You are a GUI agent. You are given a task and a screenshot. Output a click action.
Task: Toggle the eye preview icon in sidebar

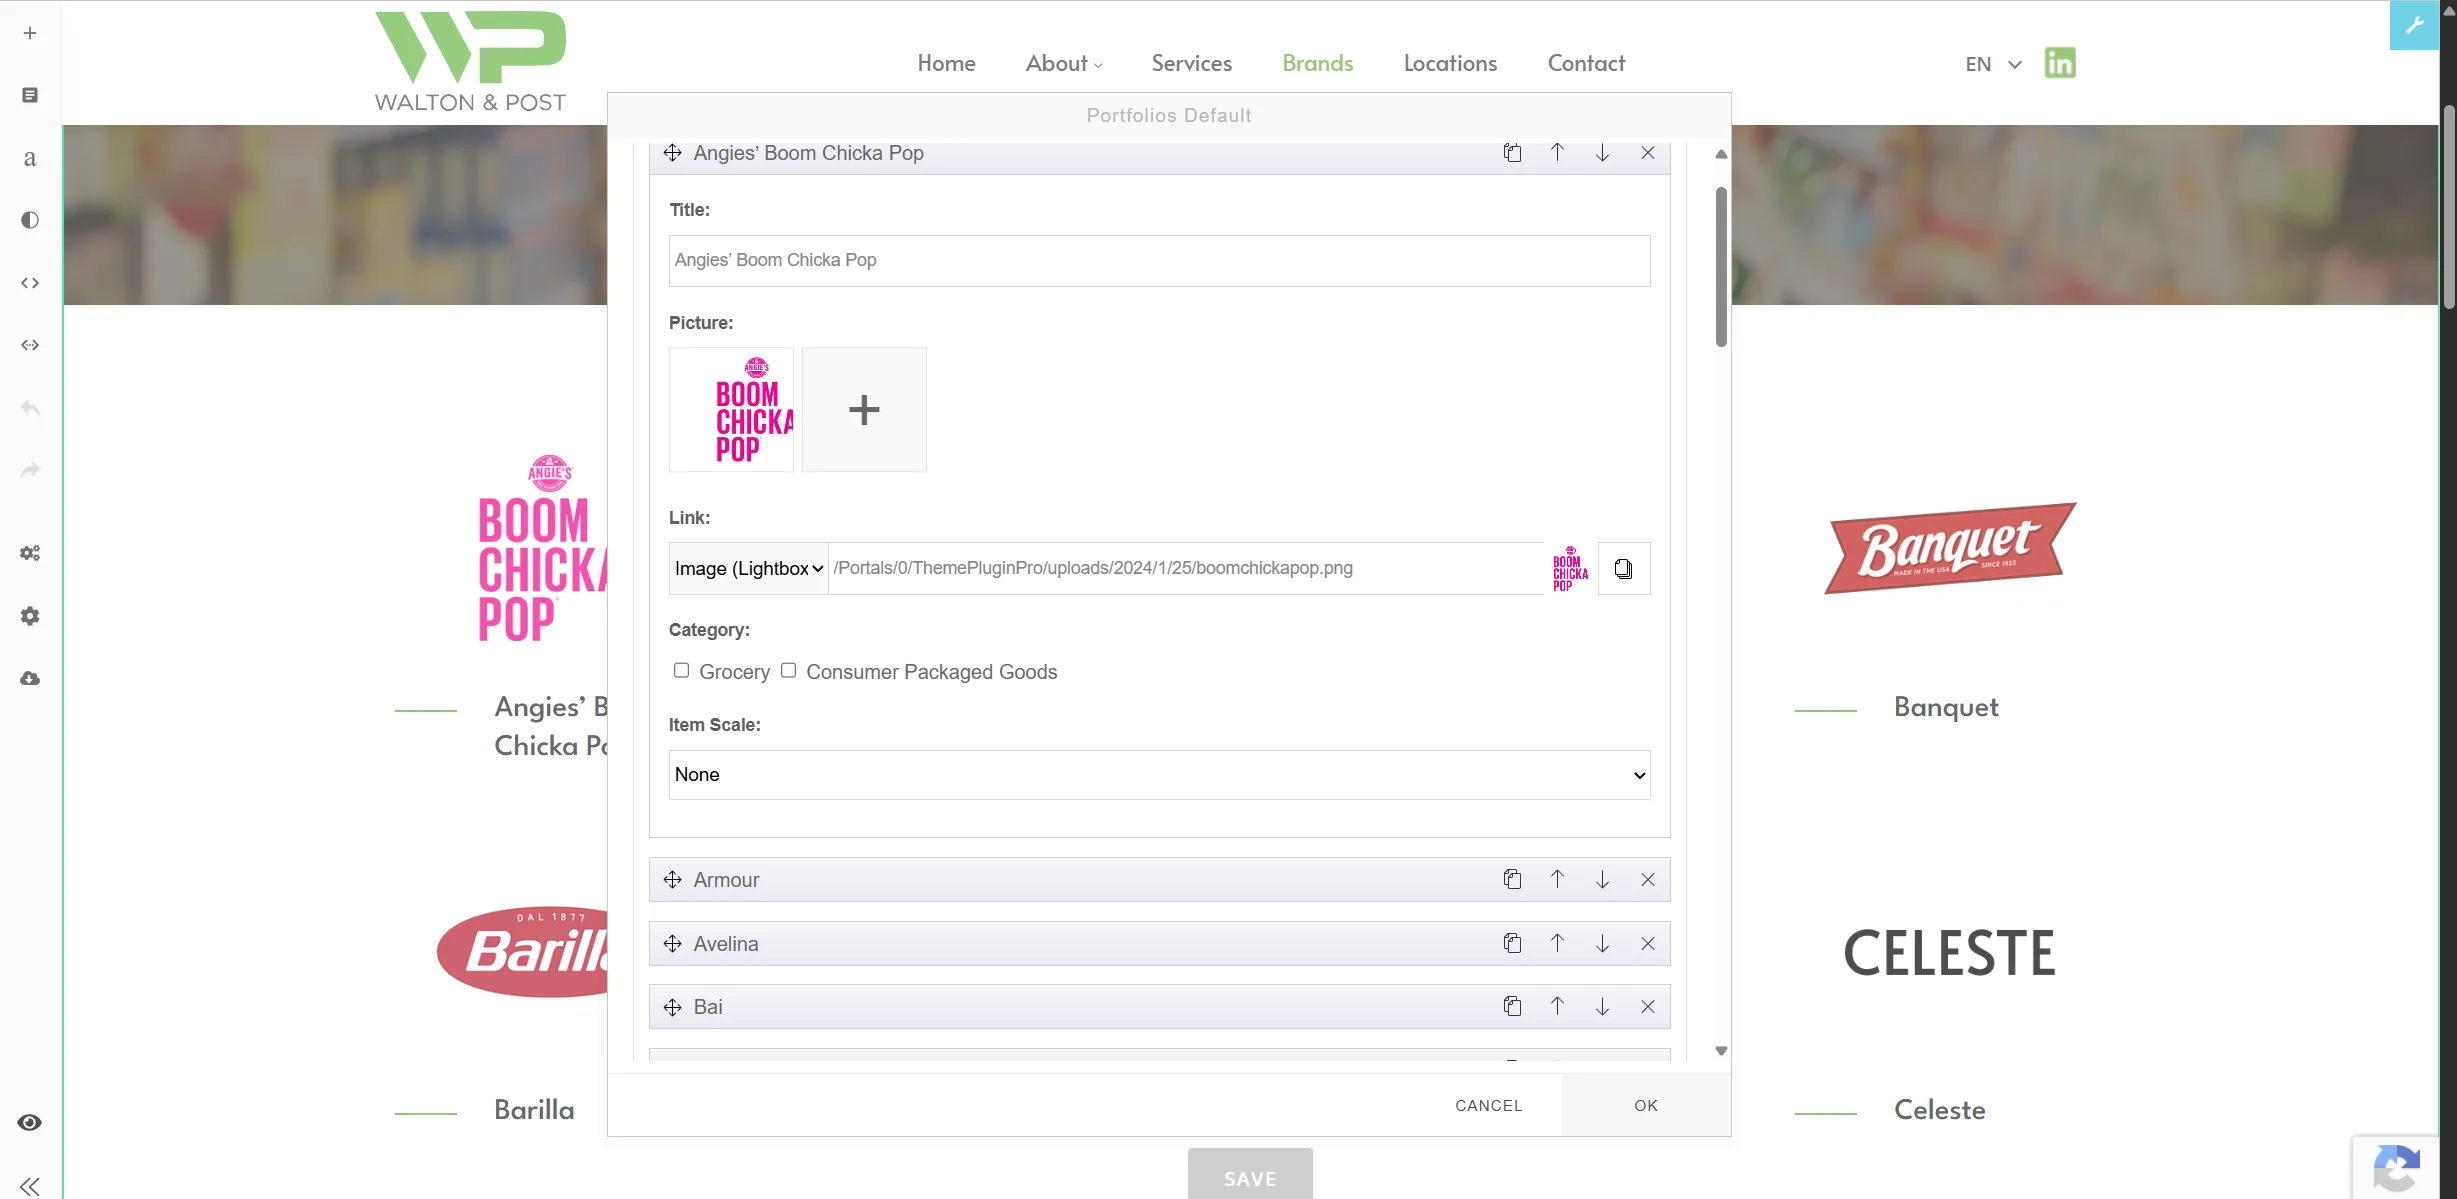[x=30, y=1122]
